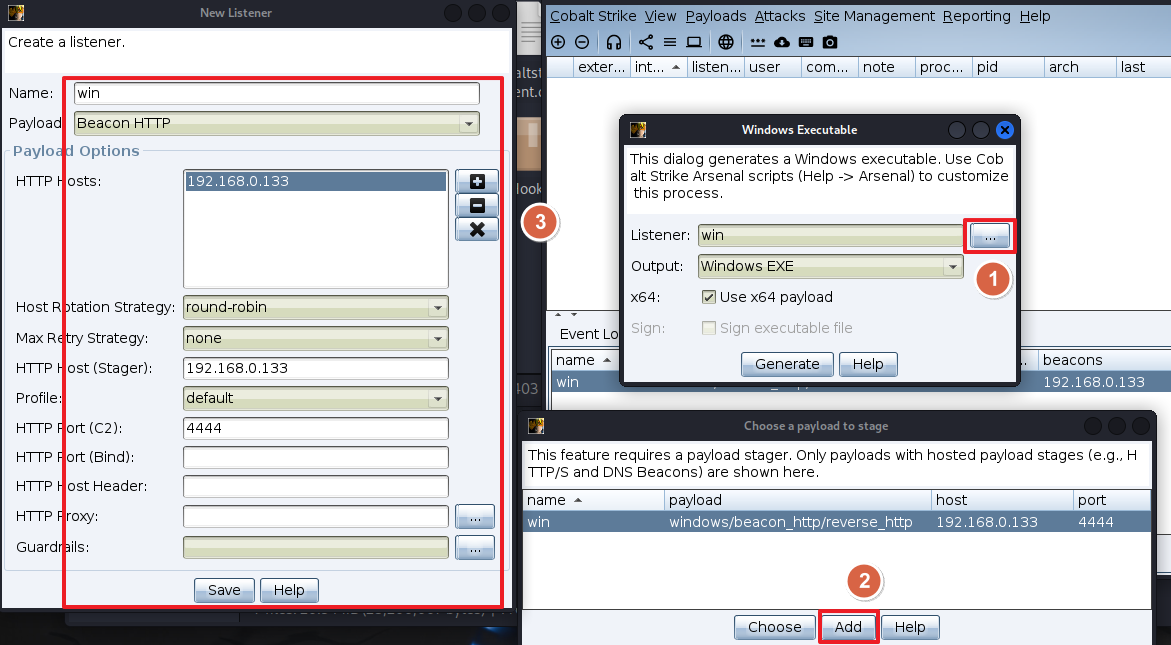This screenshot has width=1171, height=645.
Task: Open Screenshots via the camera icon
Action: tap(830, 43)
